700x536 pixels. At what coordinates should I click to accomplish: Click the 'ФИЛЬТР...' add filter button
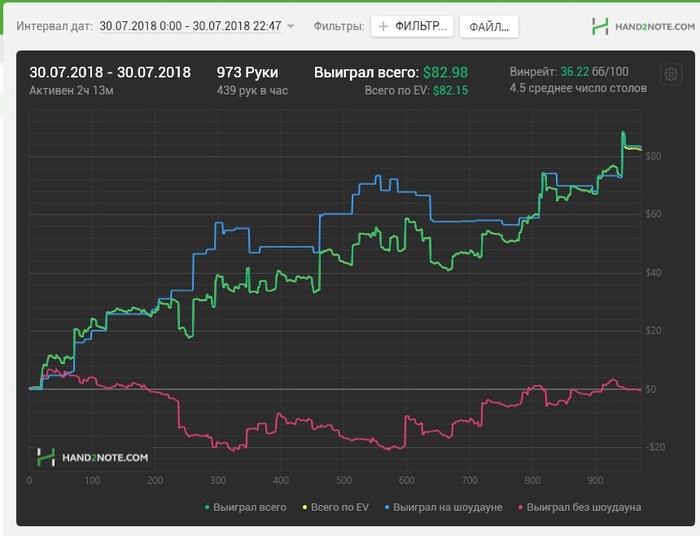pyautogui.click(x=412, y=27)
